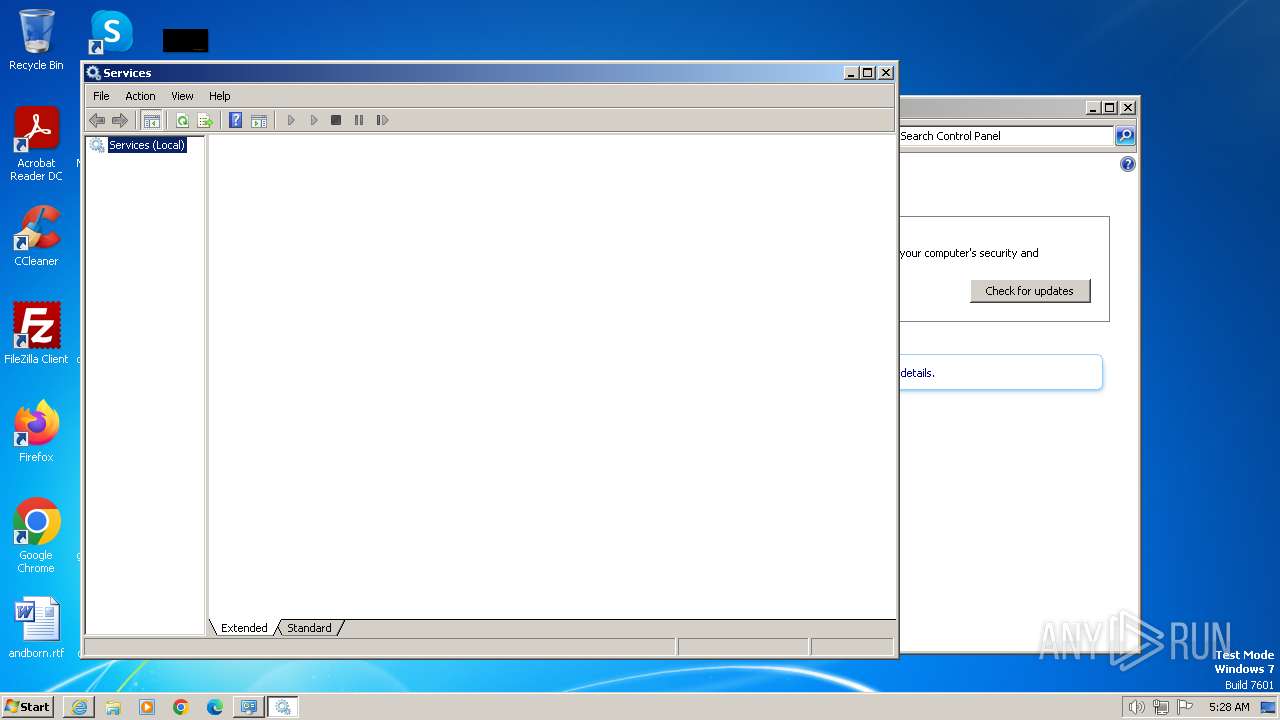This screenshot has width=1280, height=720.
Task: Select Google Chrome desktop icon
Action: (36, 535)
